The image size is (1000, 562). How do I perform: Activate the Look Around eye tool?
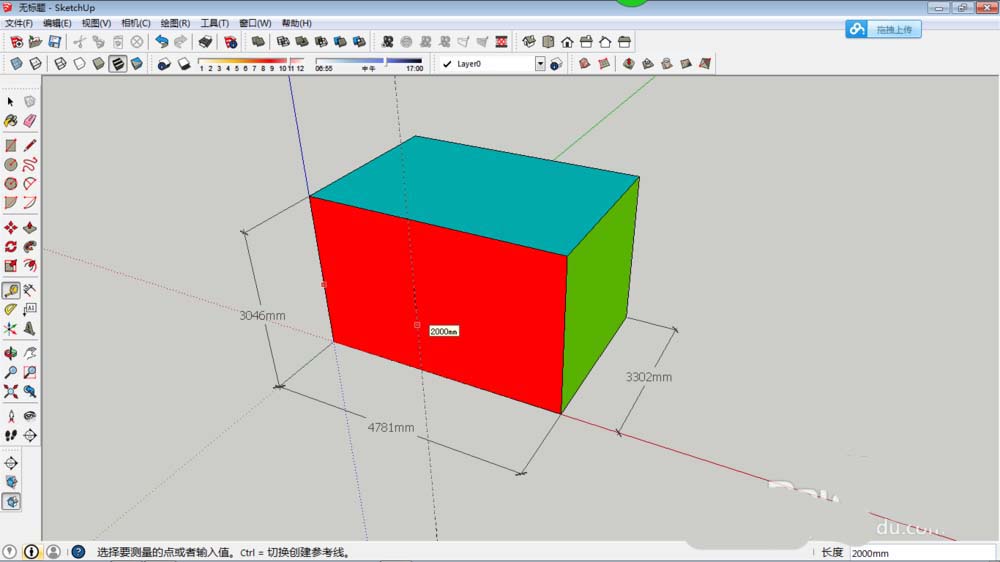(29, 416)
